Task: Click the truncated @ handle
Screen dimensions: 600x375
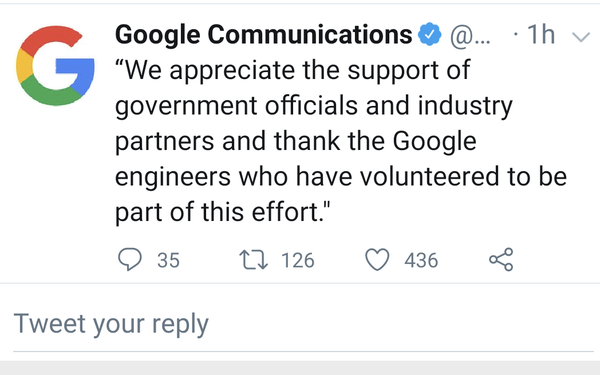Action: click(470, 36)
